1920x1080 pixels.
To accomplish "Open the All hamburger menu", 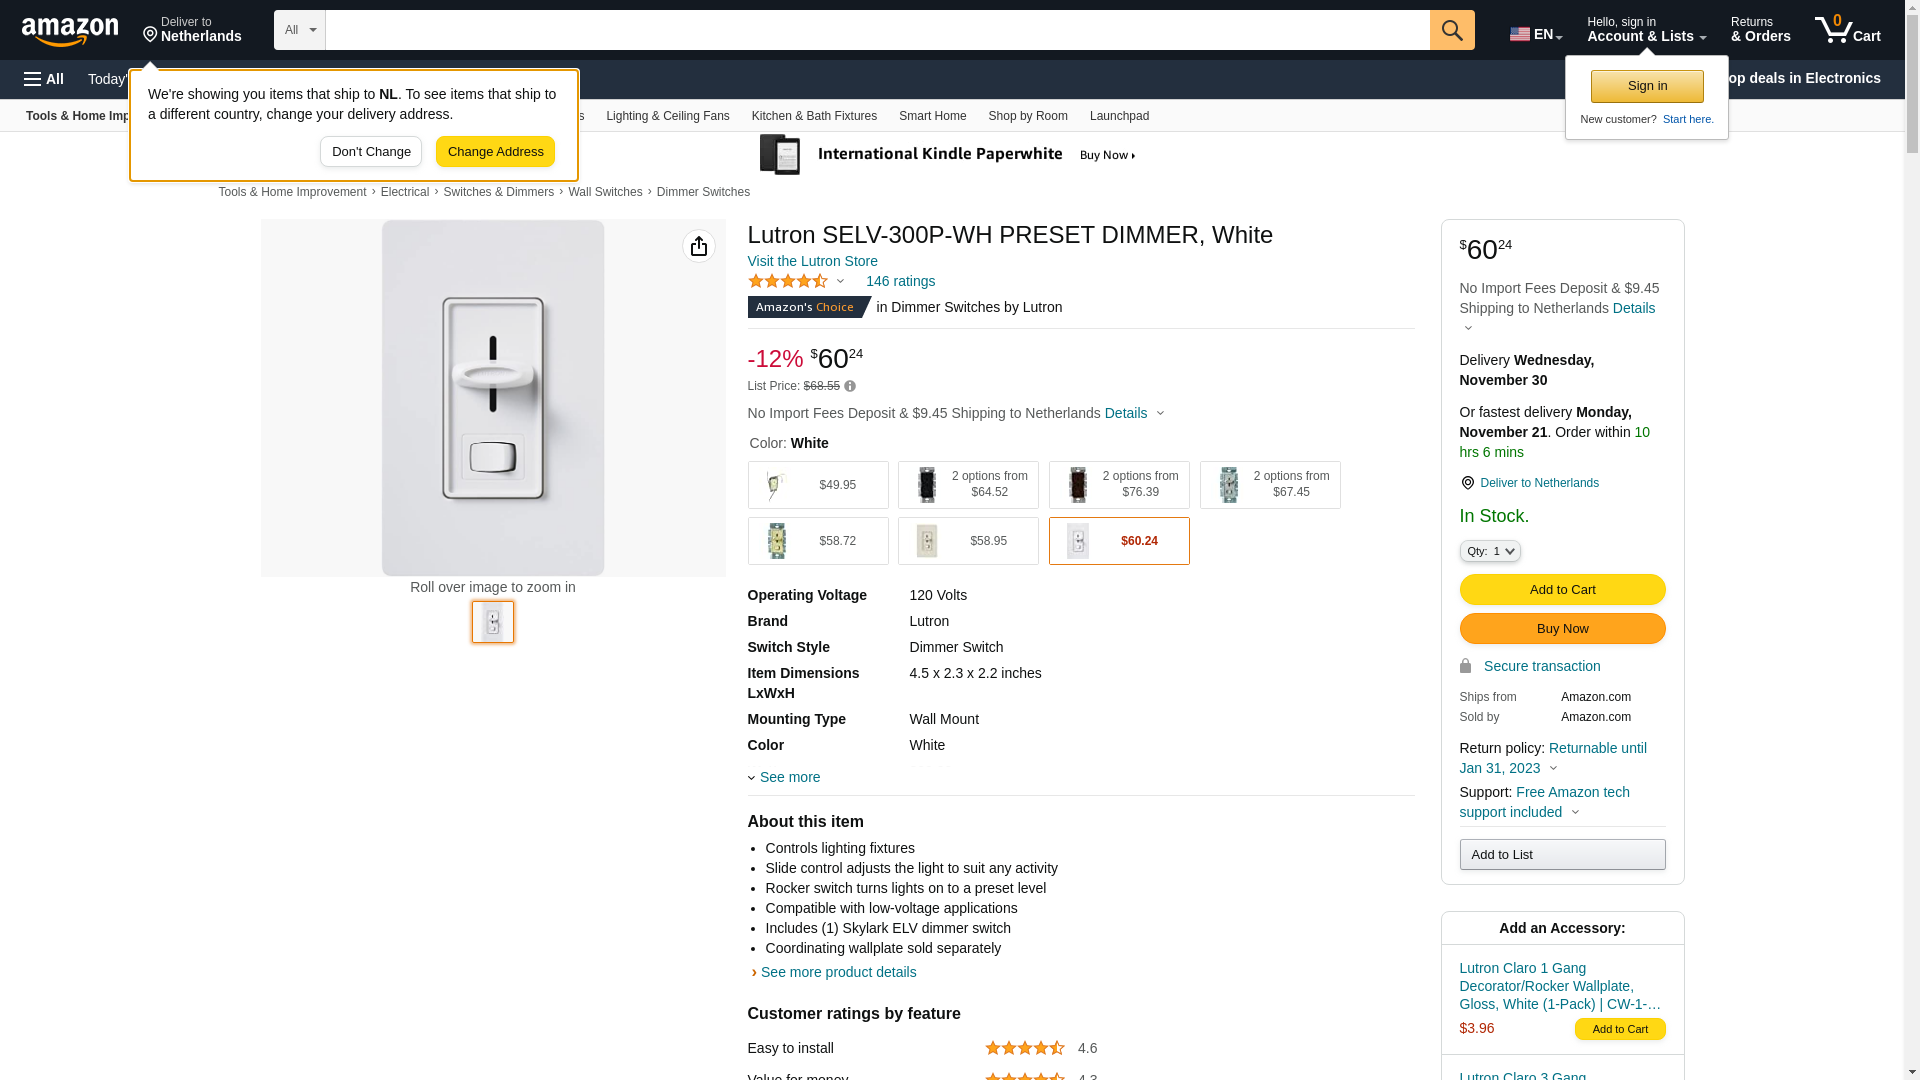I will pyautogui.click(x=44, y=79).
